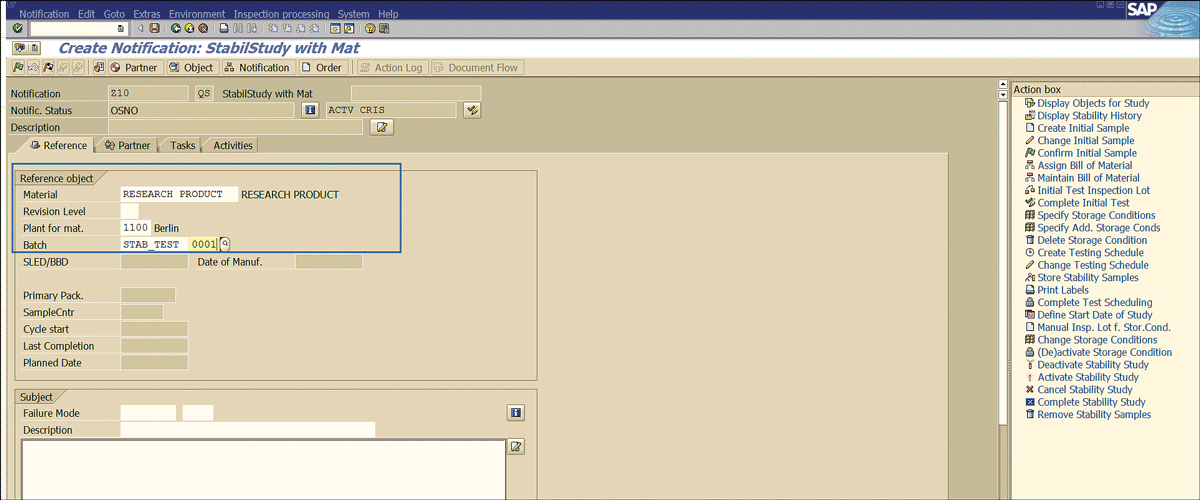
Task: Click the yellow Exit icon
Action: [x=189, y=28]
